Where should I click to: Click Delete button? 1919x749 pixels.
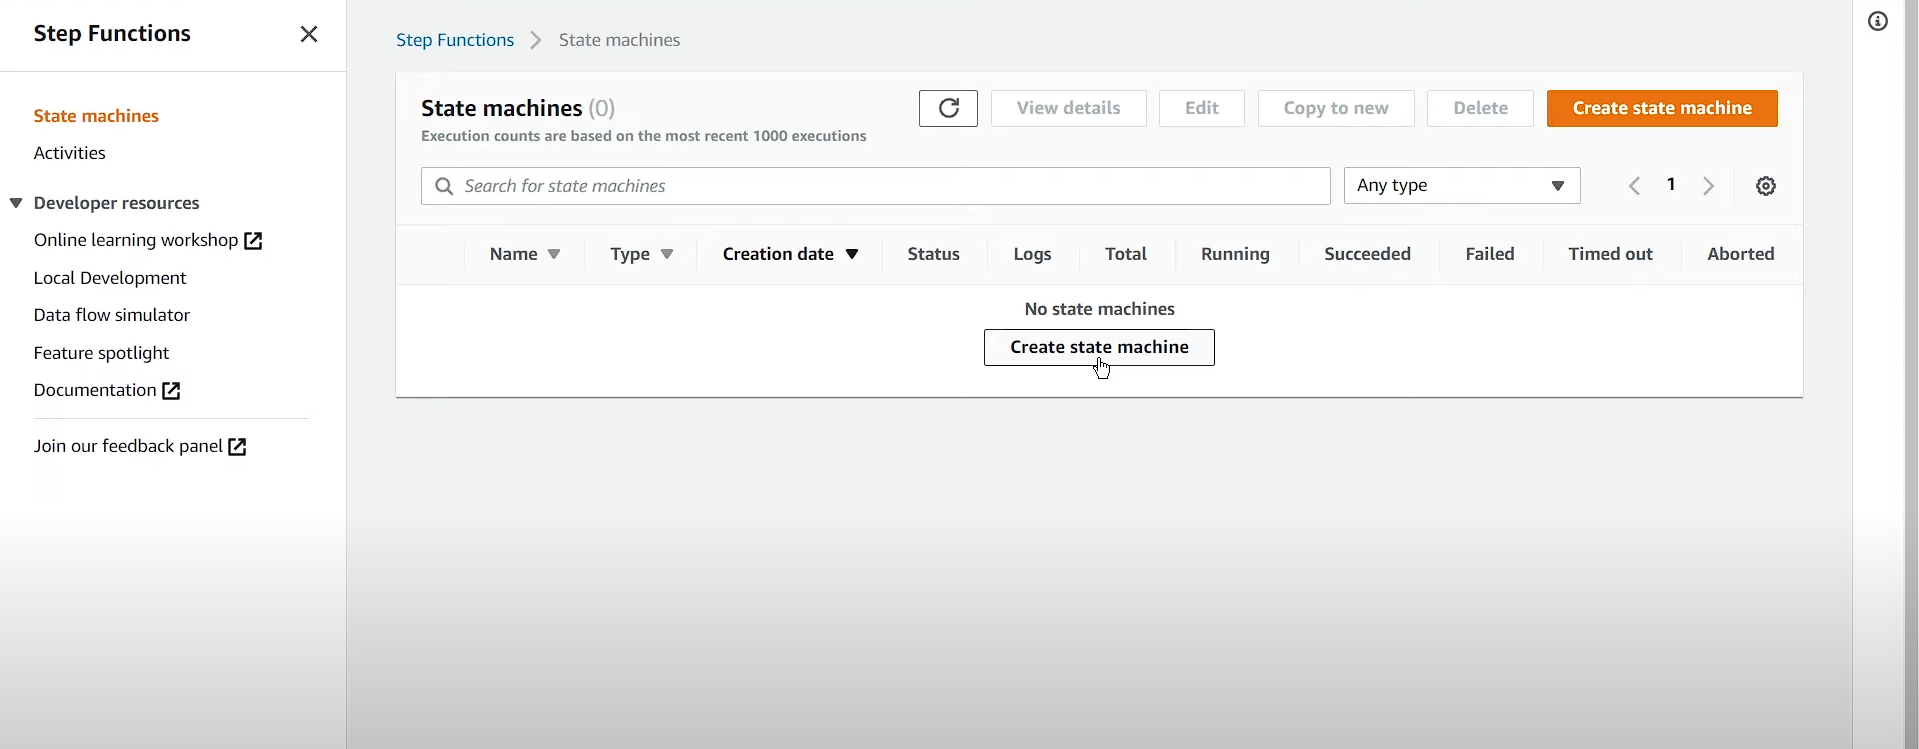(x=1480, y=108)
